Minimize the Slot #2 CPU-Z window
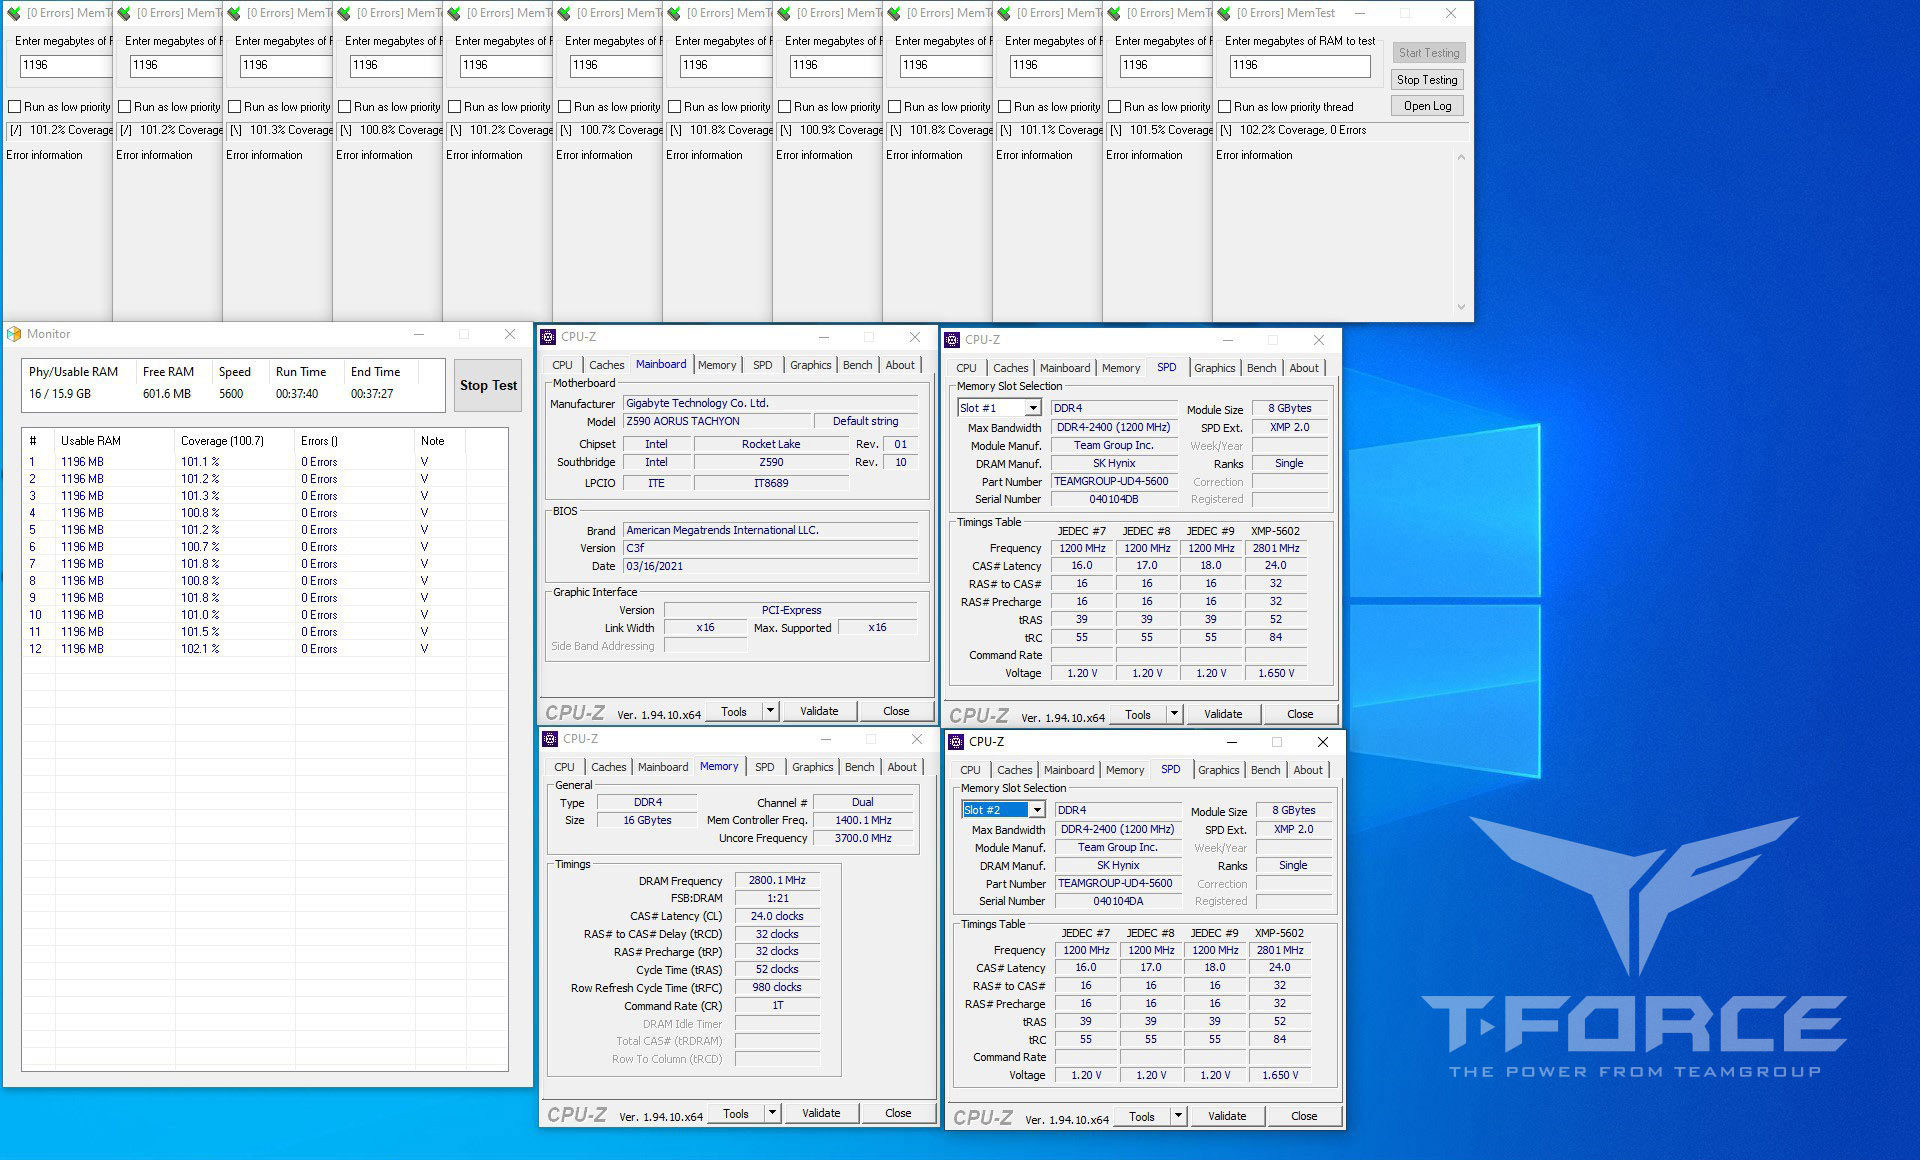This screenshot has width=1920, height=1160. [x=1232, y=742]
